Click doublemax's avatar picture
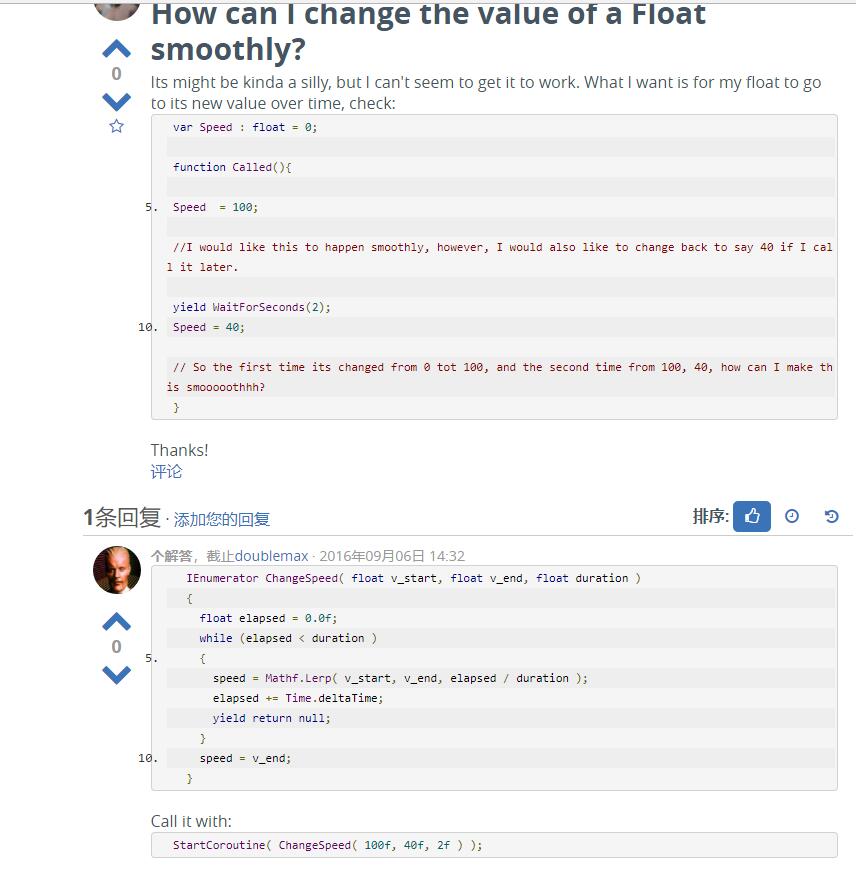Screen dimensions: 856x872 pos(117,570)
